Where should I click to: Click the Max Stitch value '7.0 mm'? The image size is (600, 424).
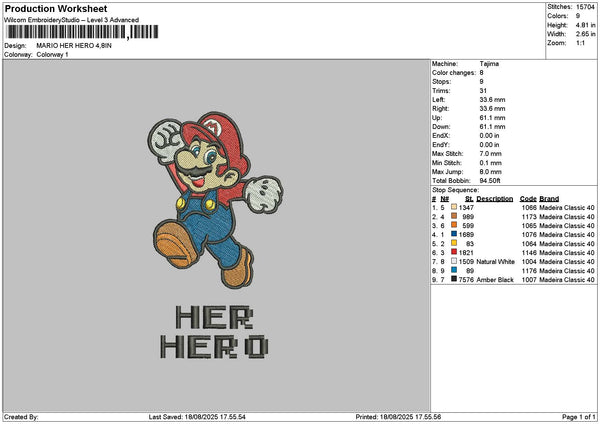coord(491,154)
